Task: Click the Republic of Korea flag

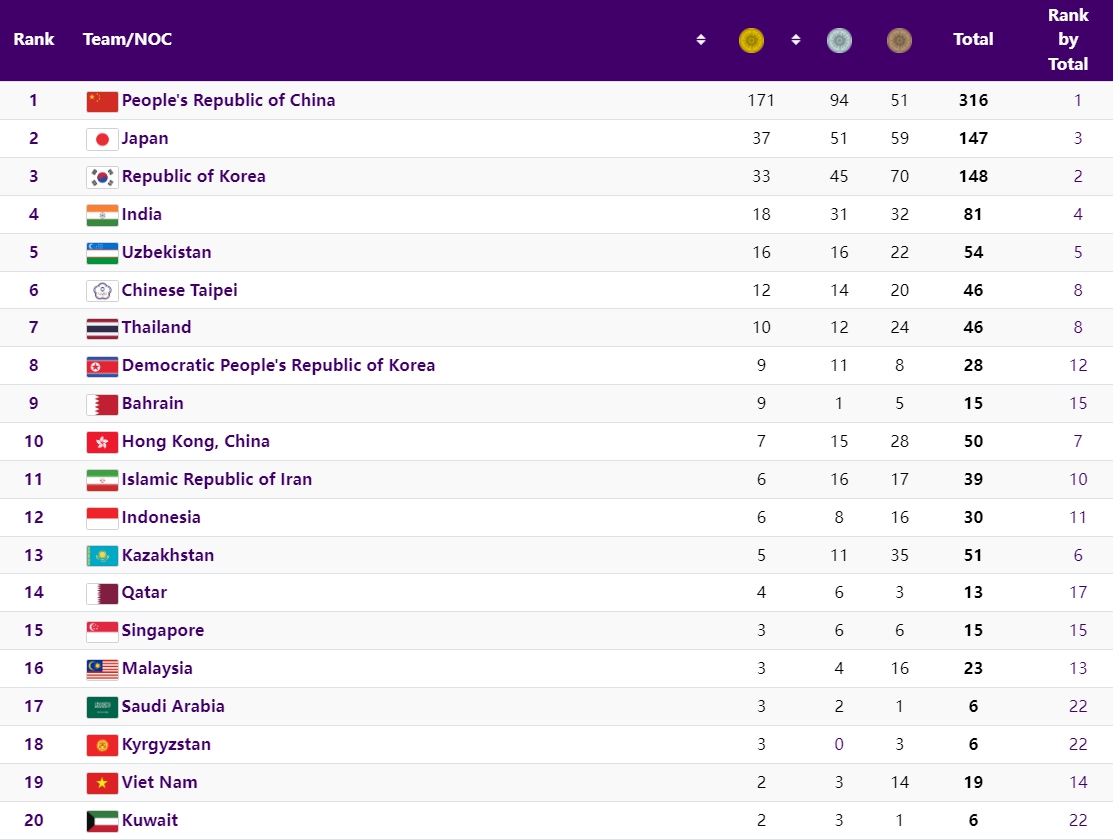Action: tap(102, 178)
